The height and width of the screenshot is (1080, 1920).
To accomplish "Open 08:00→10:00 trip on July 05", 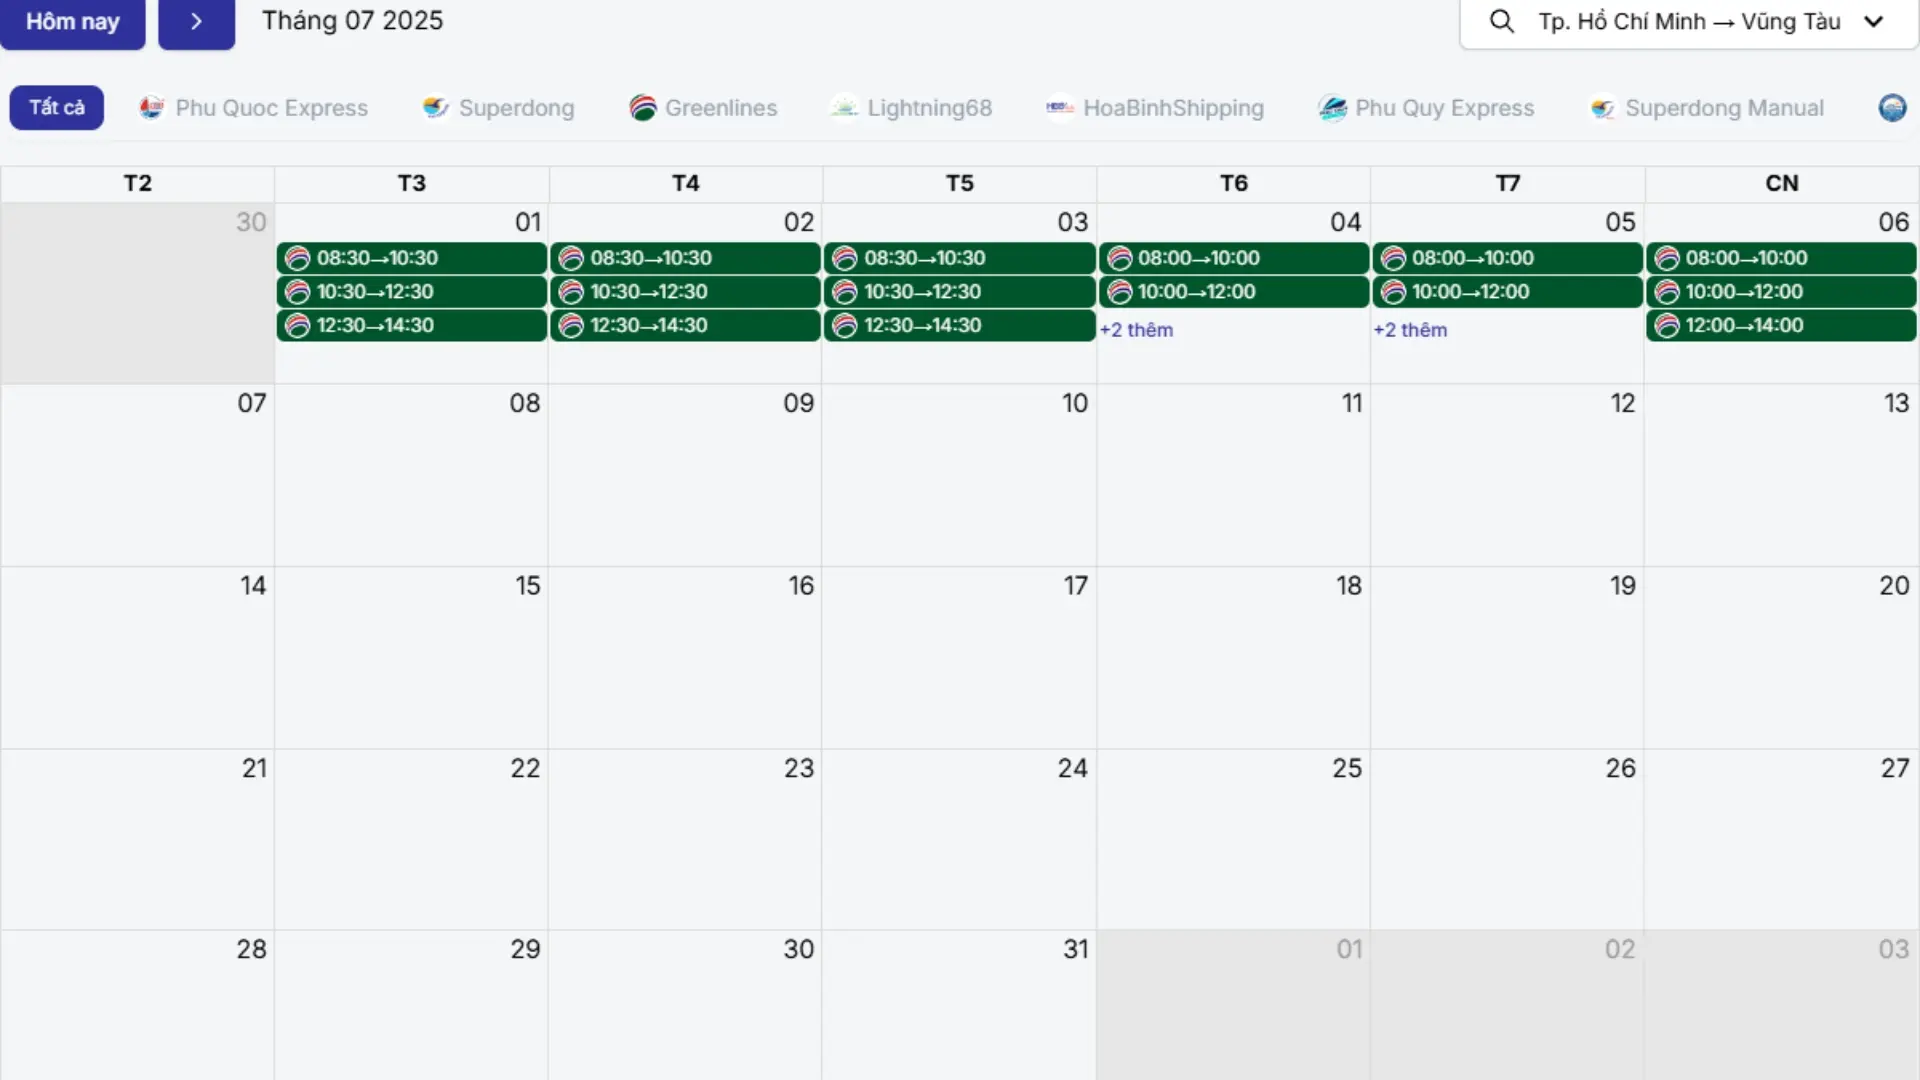I will click(1507, 258).
